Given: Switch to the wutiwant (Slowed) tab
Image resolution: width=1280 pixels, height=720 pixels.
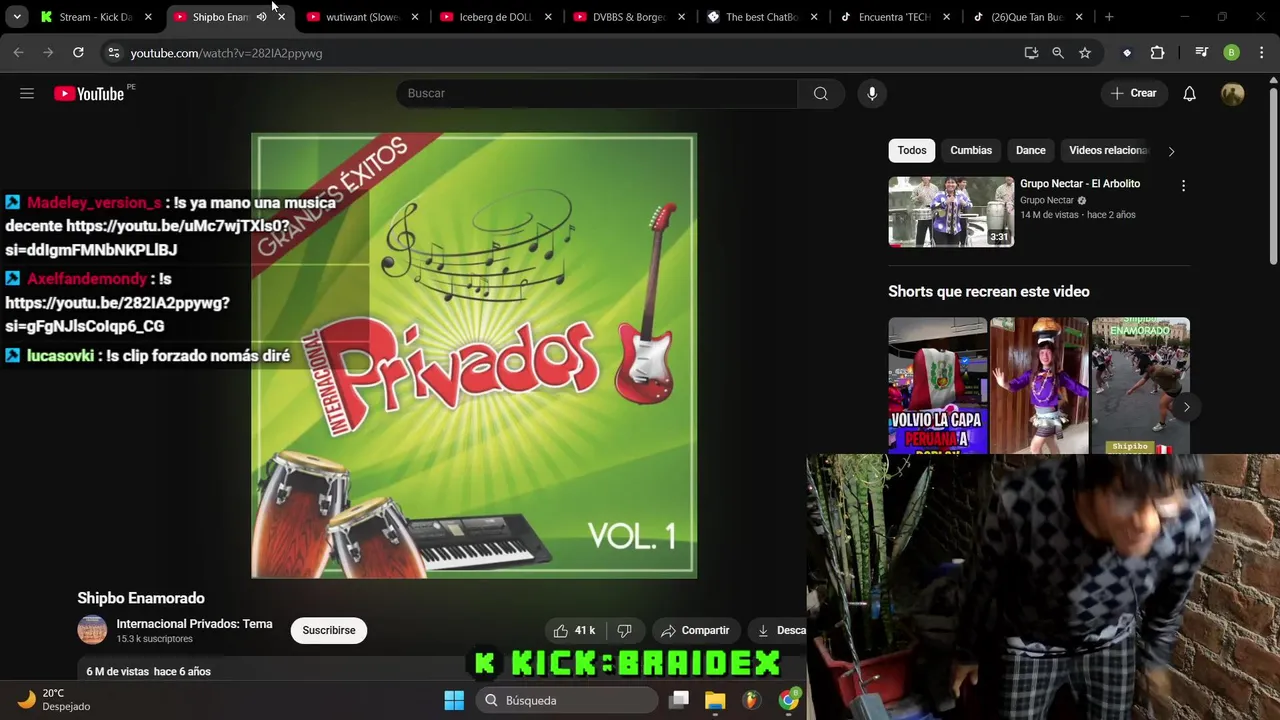Looking at the screenshot, I should [x=363, y=17].
